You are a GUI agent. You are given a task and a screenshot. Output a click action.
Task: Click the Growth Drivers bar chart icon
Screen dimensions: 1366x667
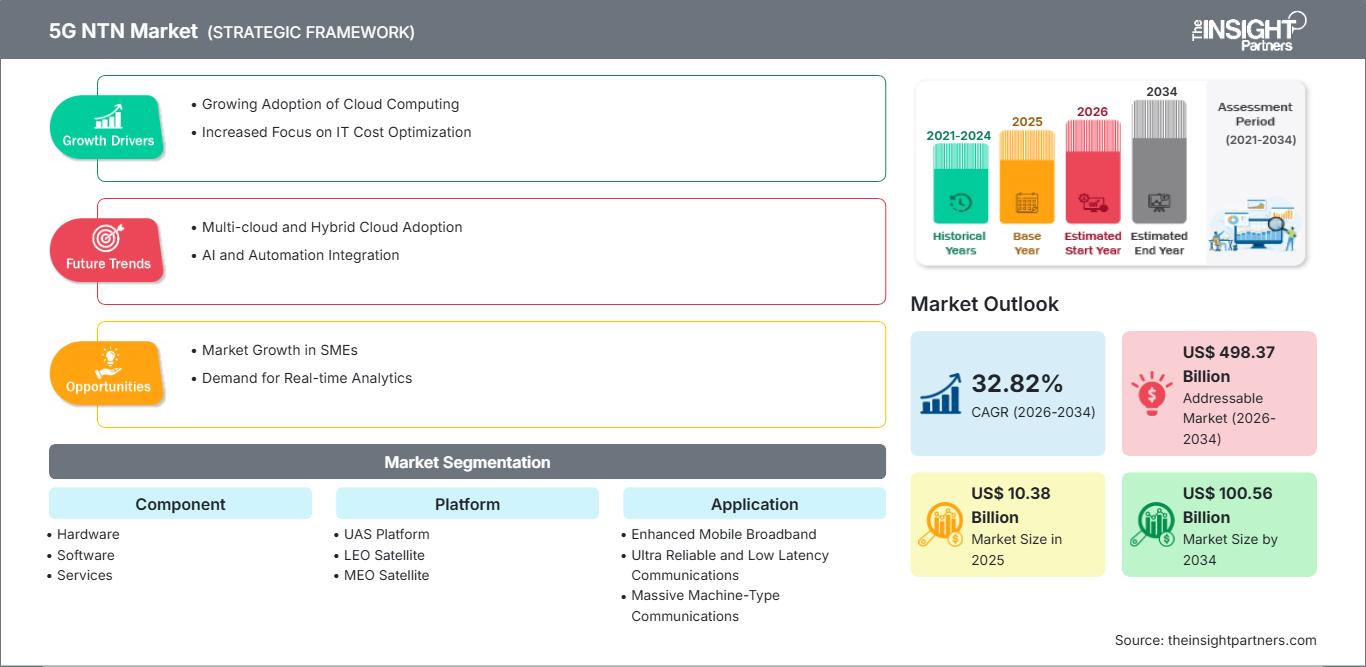point(108,117)
